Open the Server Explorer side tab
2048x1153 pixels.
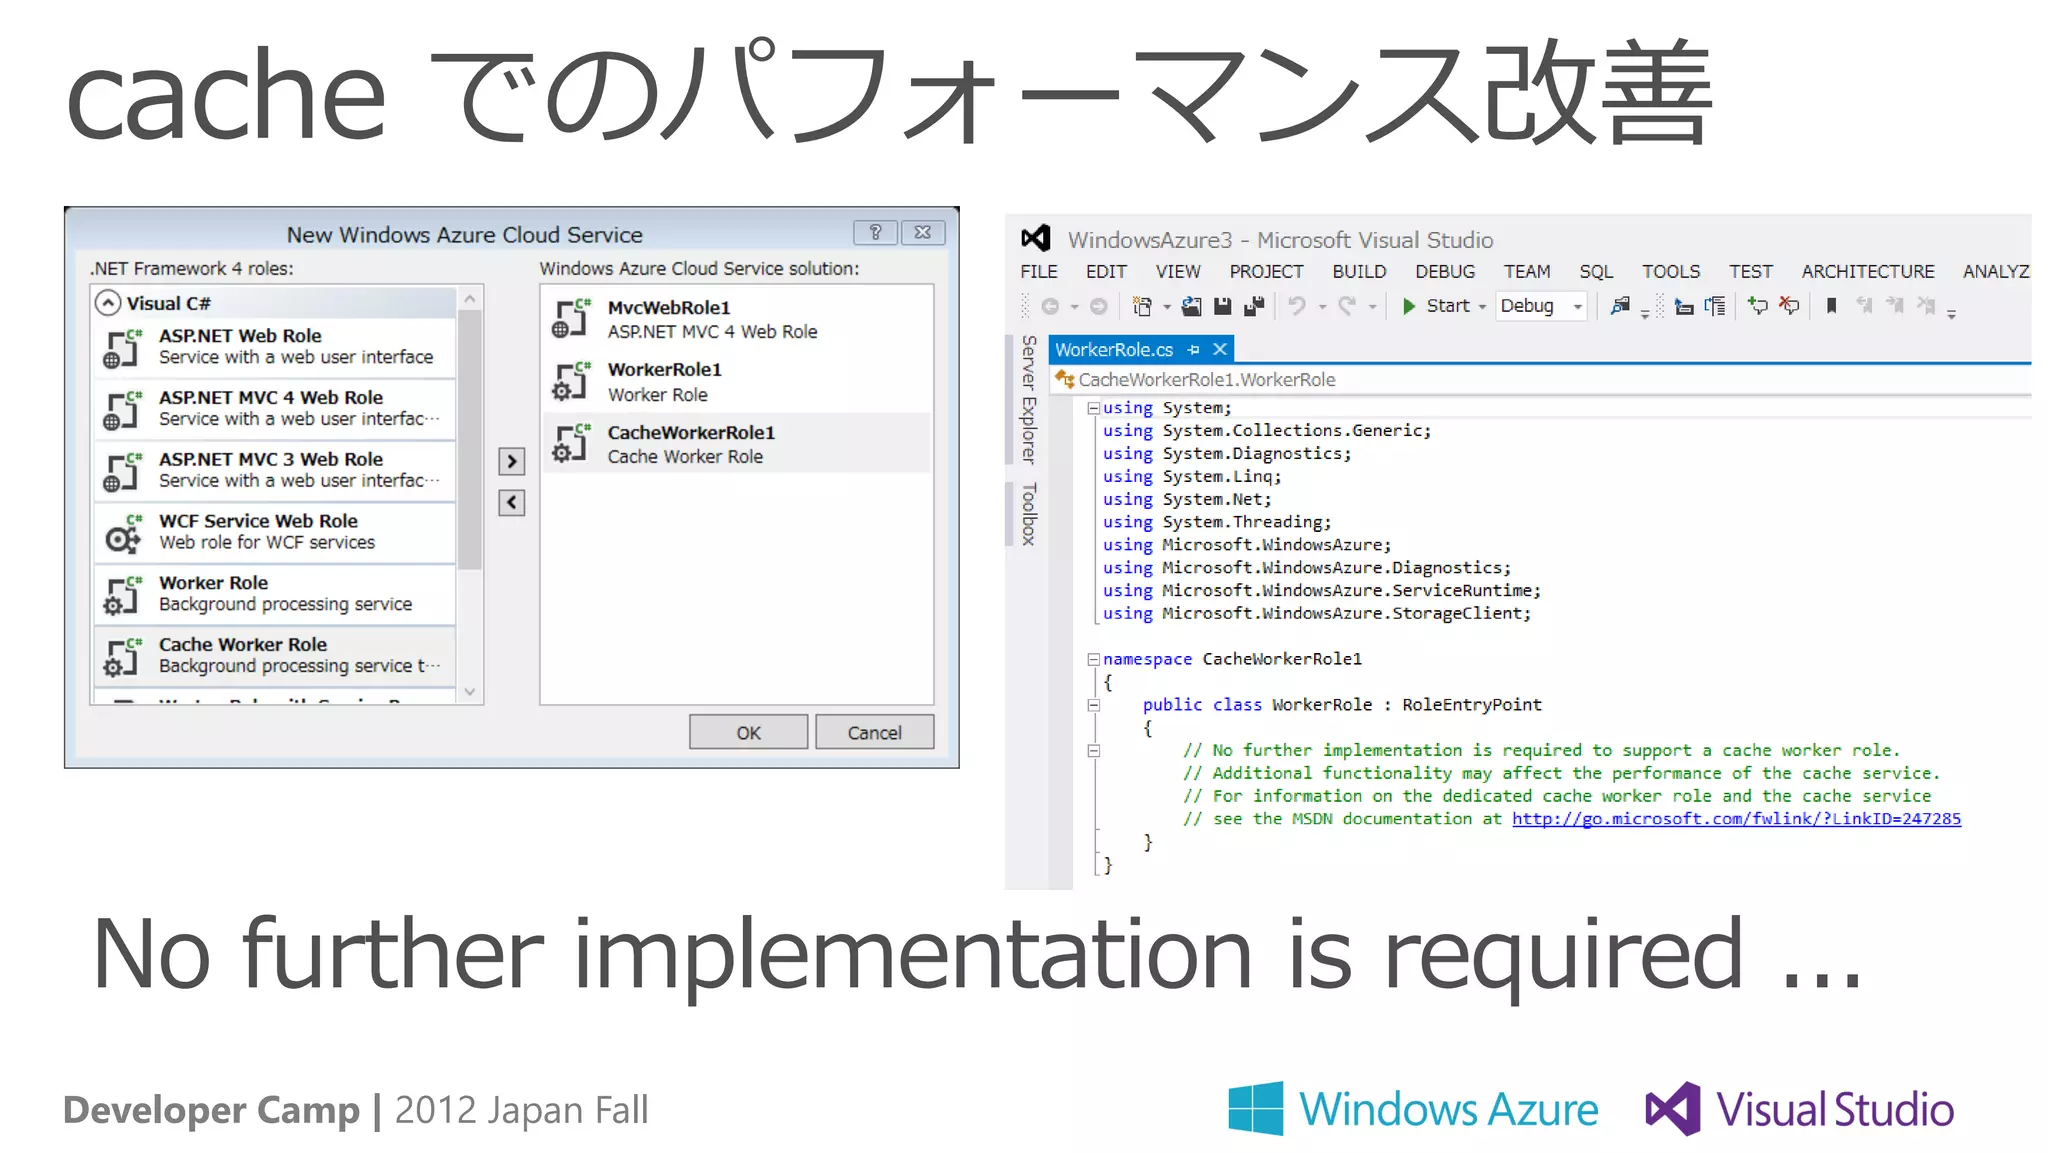(1028, 399)
